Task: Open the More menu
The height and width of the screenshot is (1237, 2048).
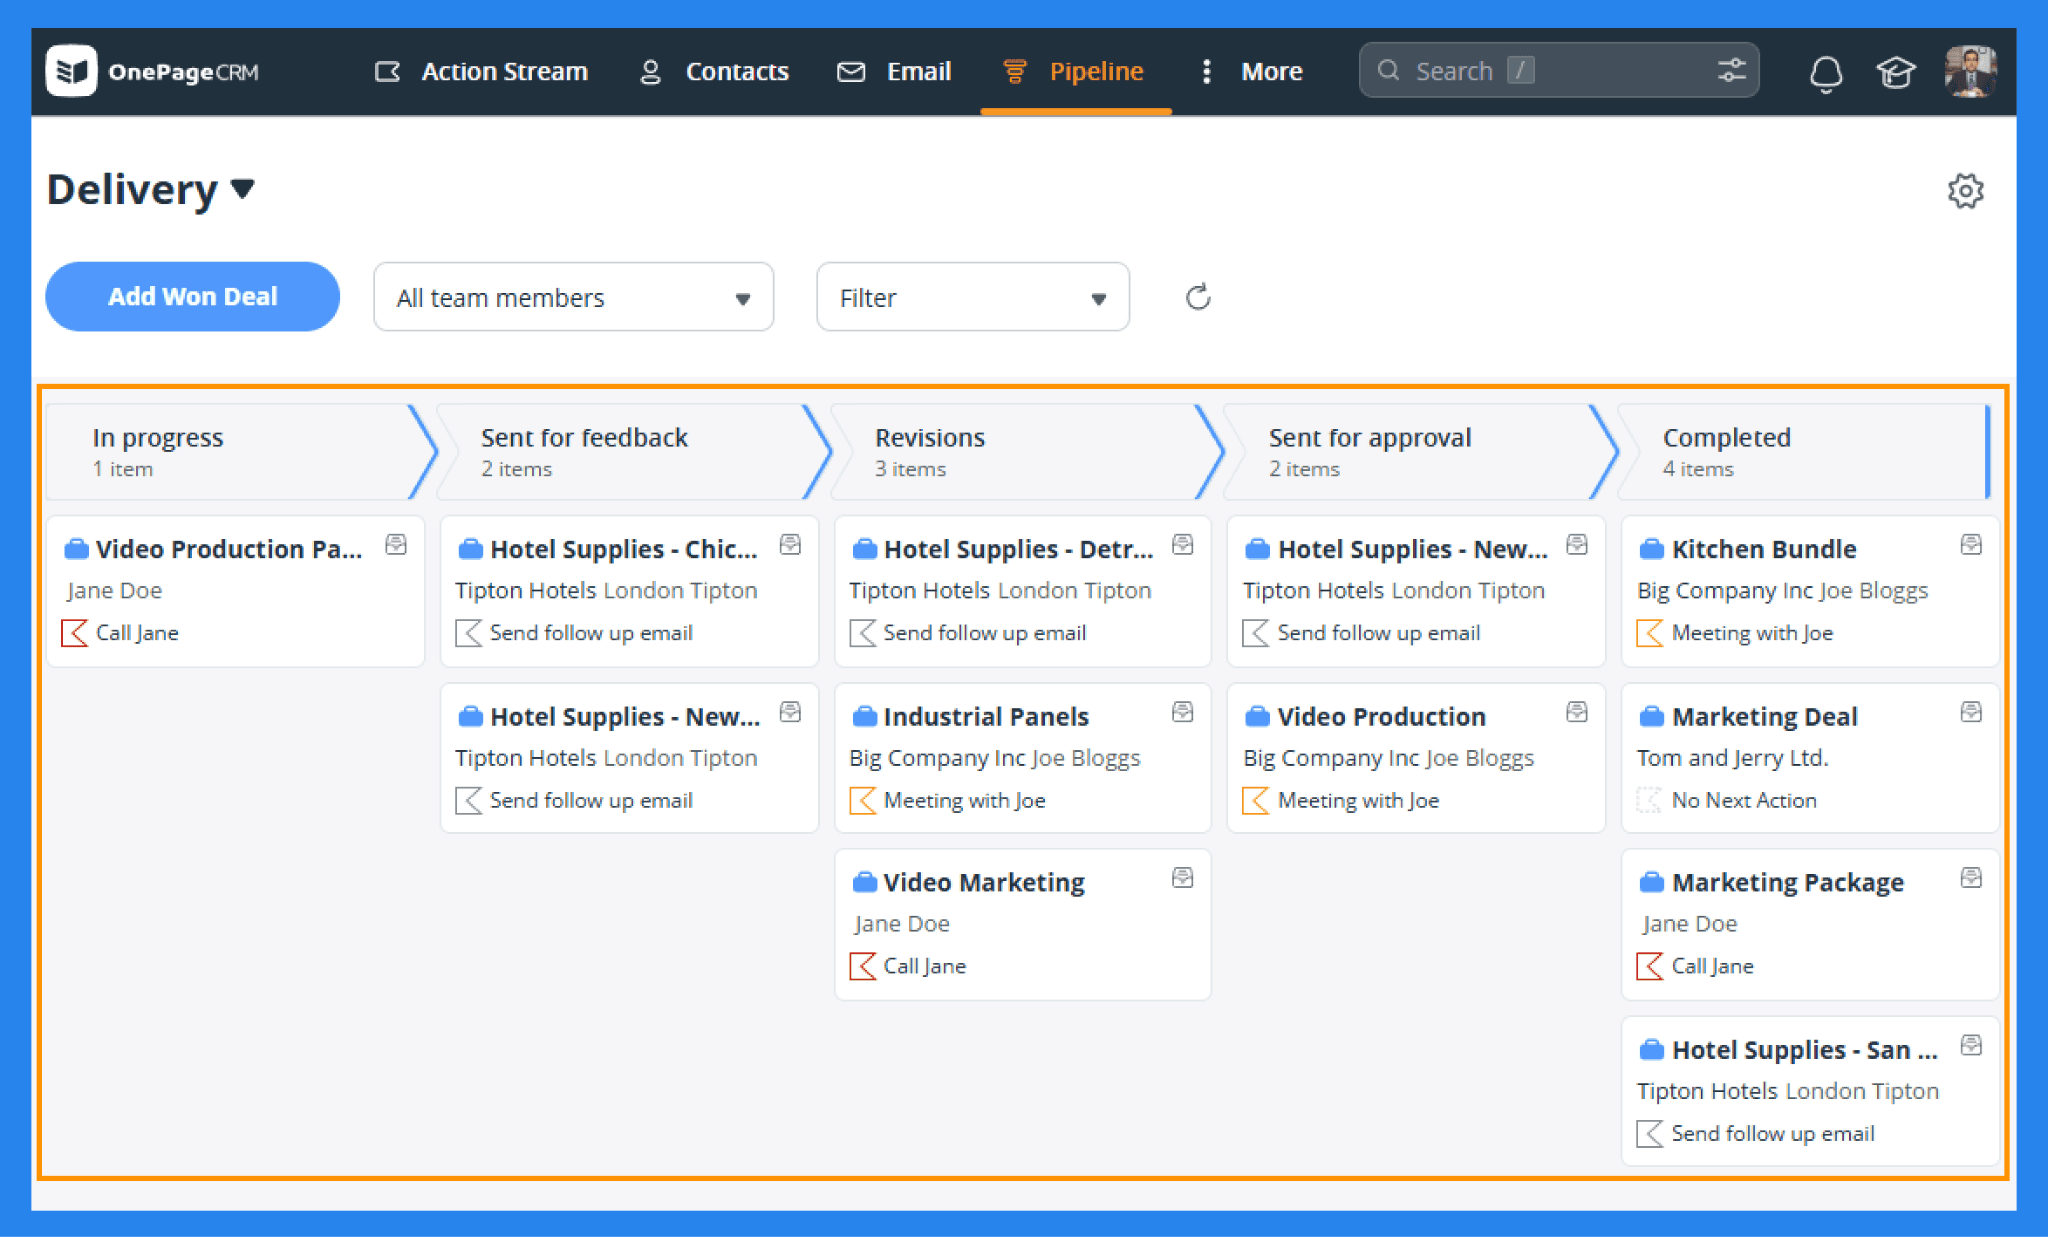Action: [x=1251, y=71]
